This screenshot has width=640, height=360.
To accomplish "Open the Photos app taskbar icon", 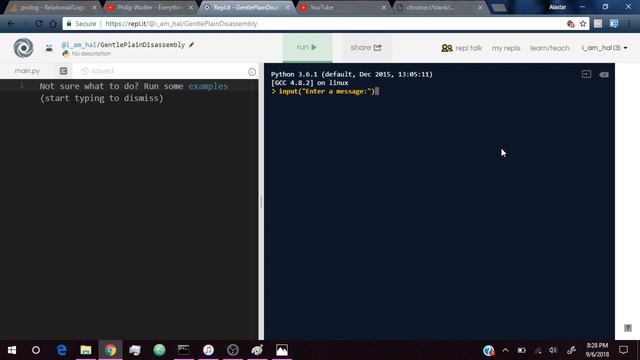I will coord(282,350).
